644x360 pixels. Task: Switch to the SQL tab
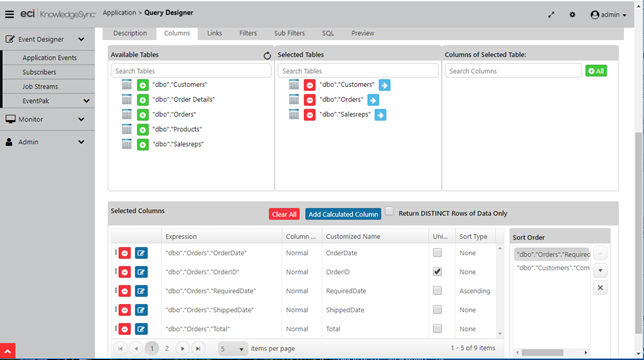pos(328,33)
